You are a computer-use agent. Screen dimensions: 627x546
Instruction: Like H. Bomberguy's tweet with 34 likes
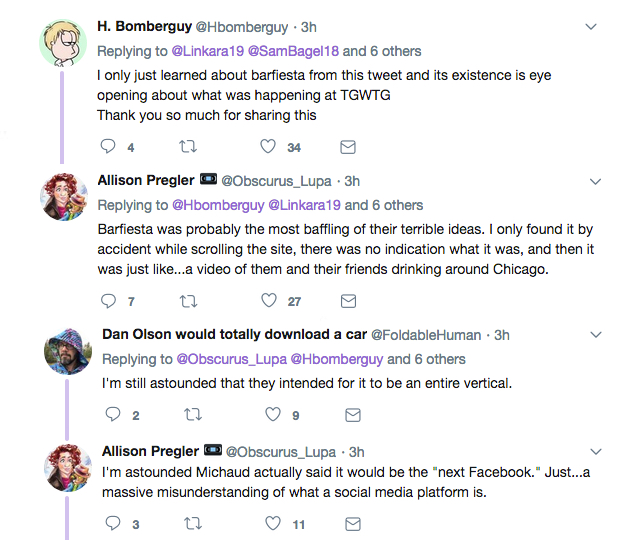(x=268, y=146)
